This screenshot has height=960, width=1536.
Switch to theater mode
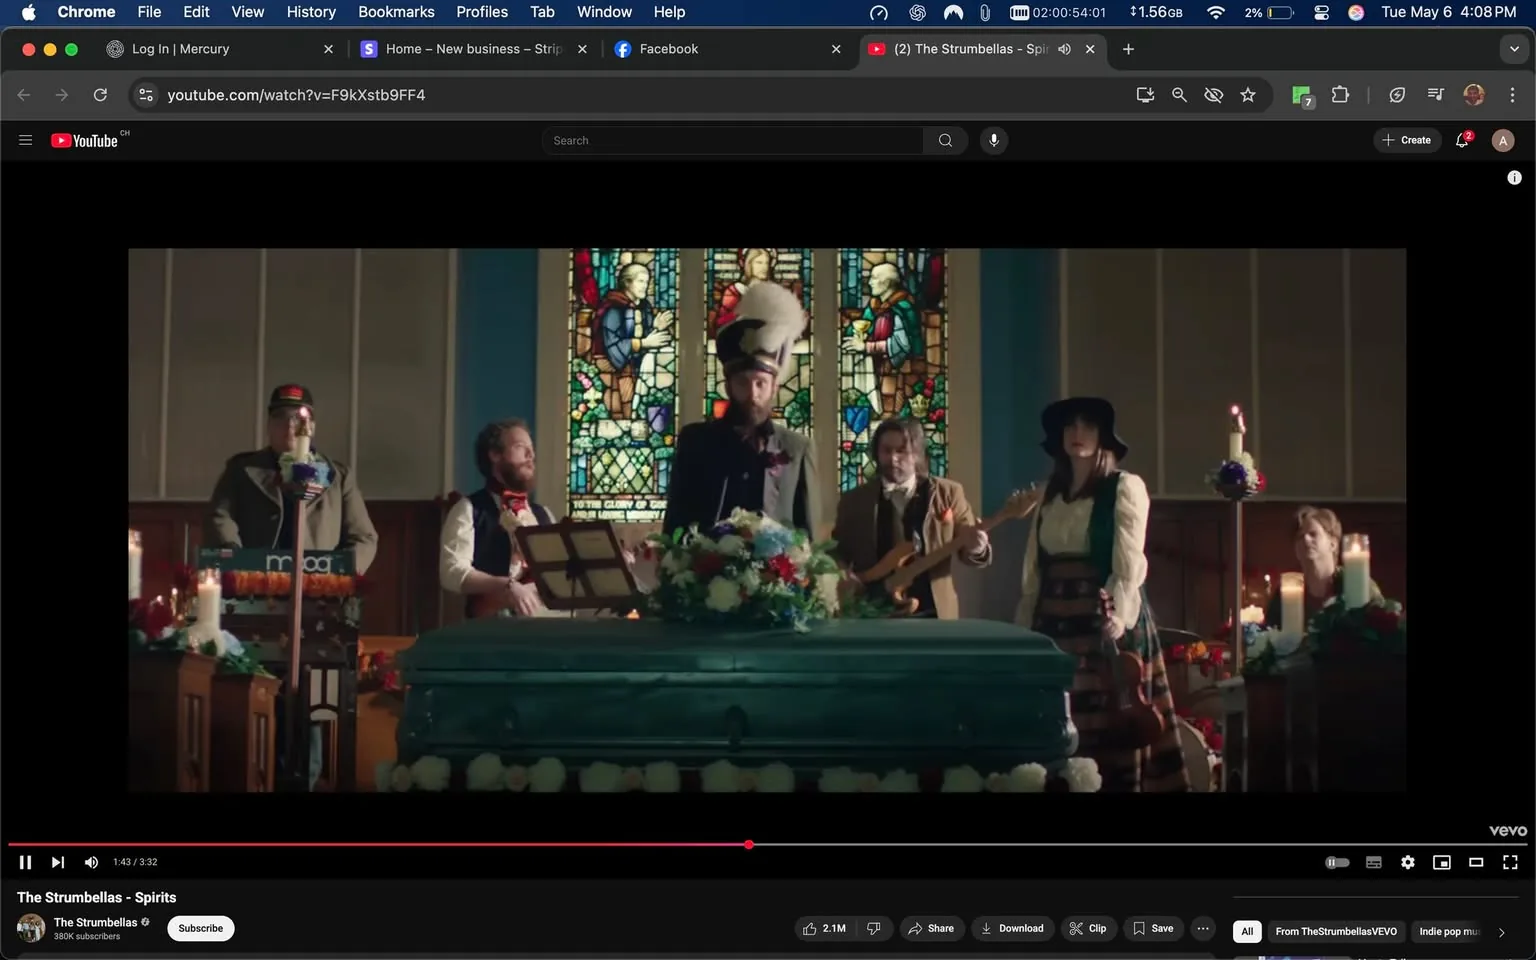tap(1476, 861)
